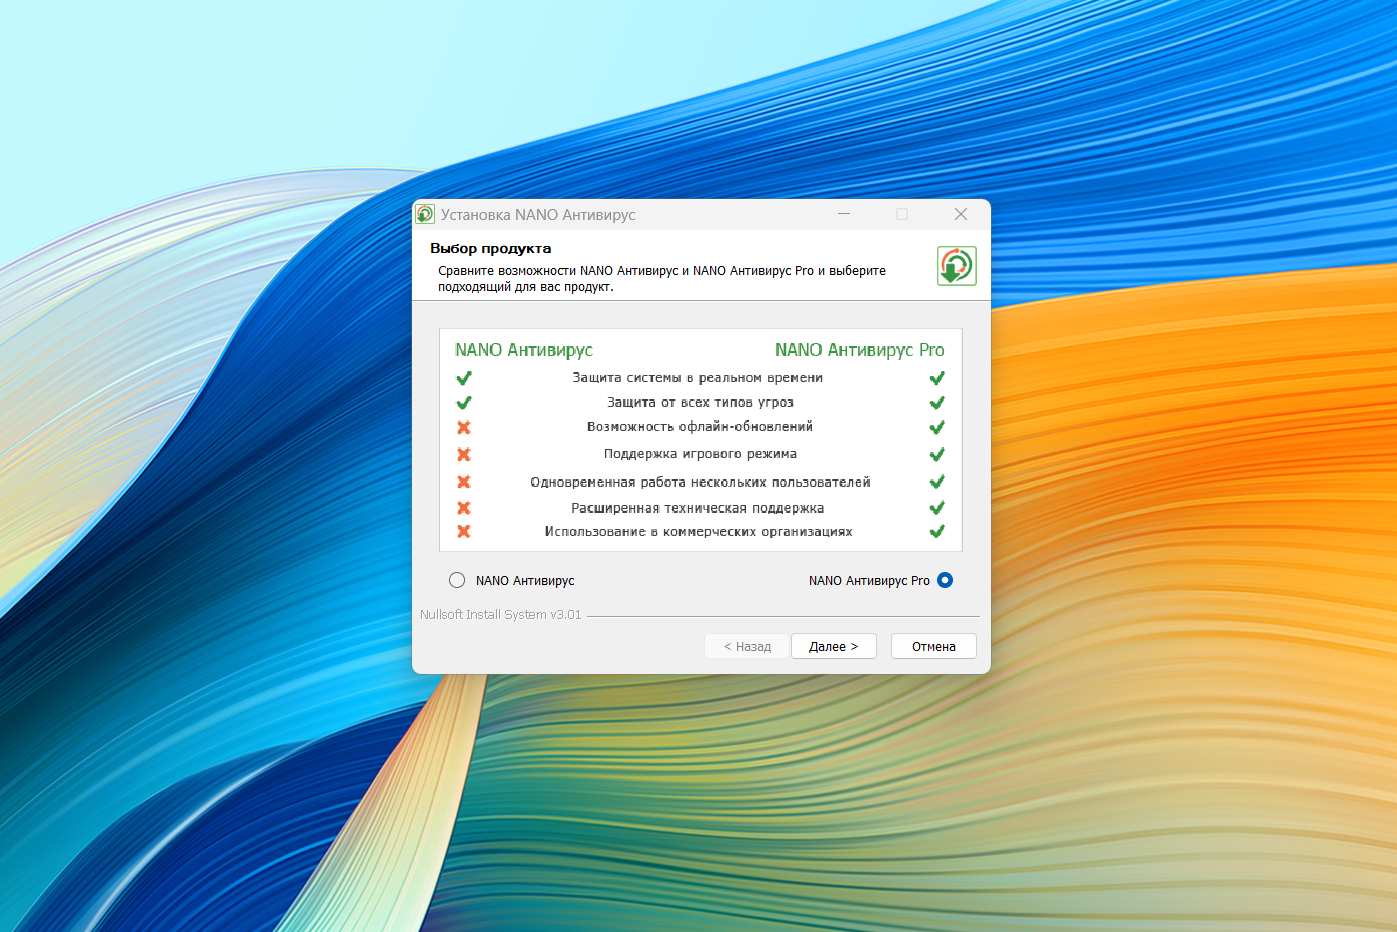The width and height of the screenshot is (1397, 932).
Task: Click the green check mark beside "Возможность офлайн-обновлений"
Action: [937, 427]
